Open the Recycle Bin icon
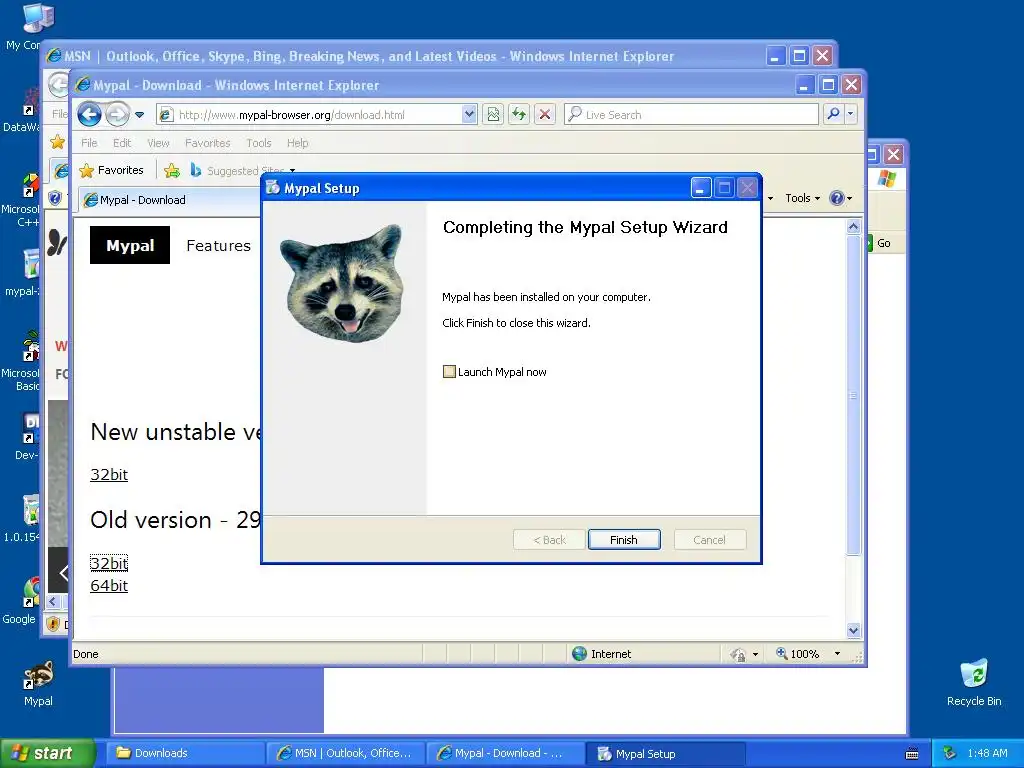The width and height of the screenshot is (1024, 768). tap(974, 683)
